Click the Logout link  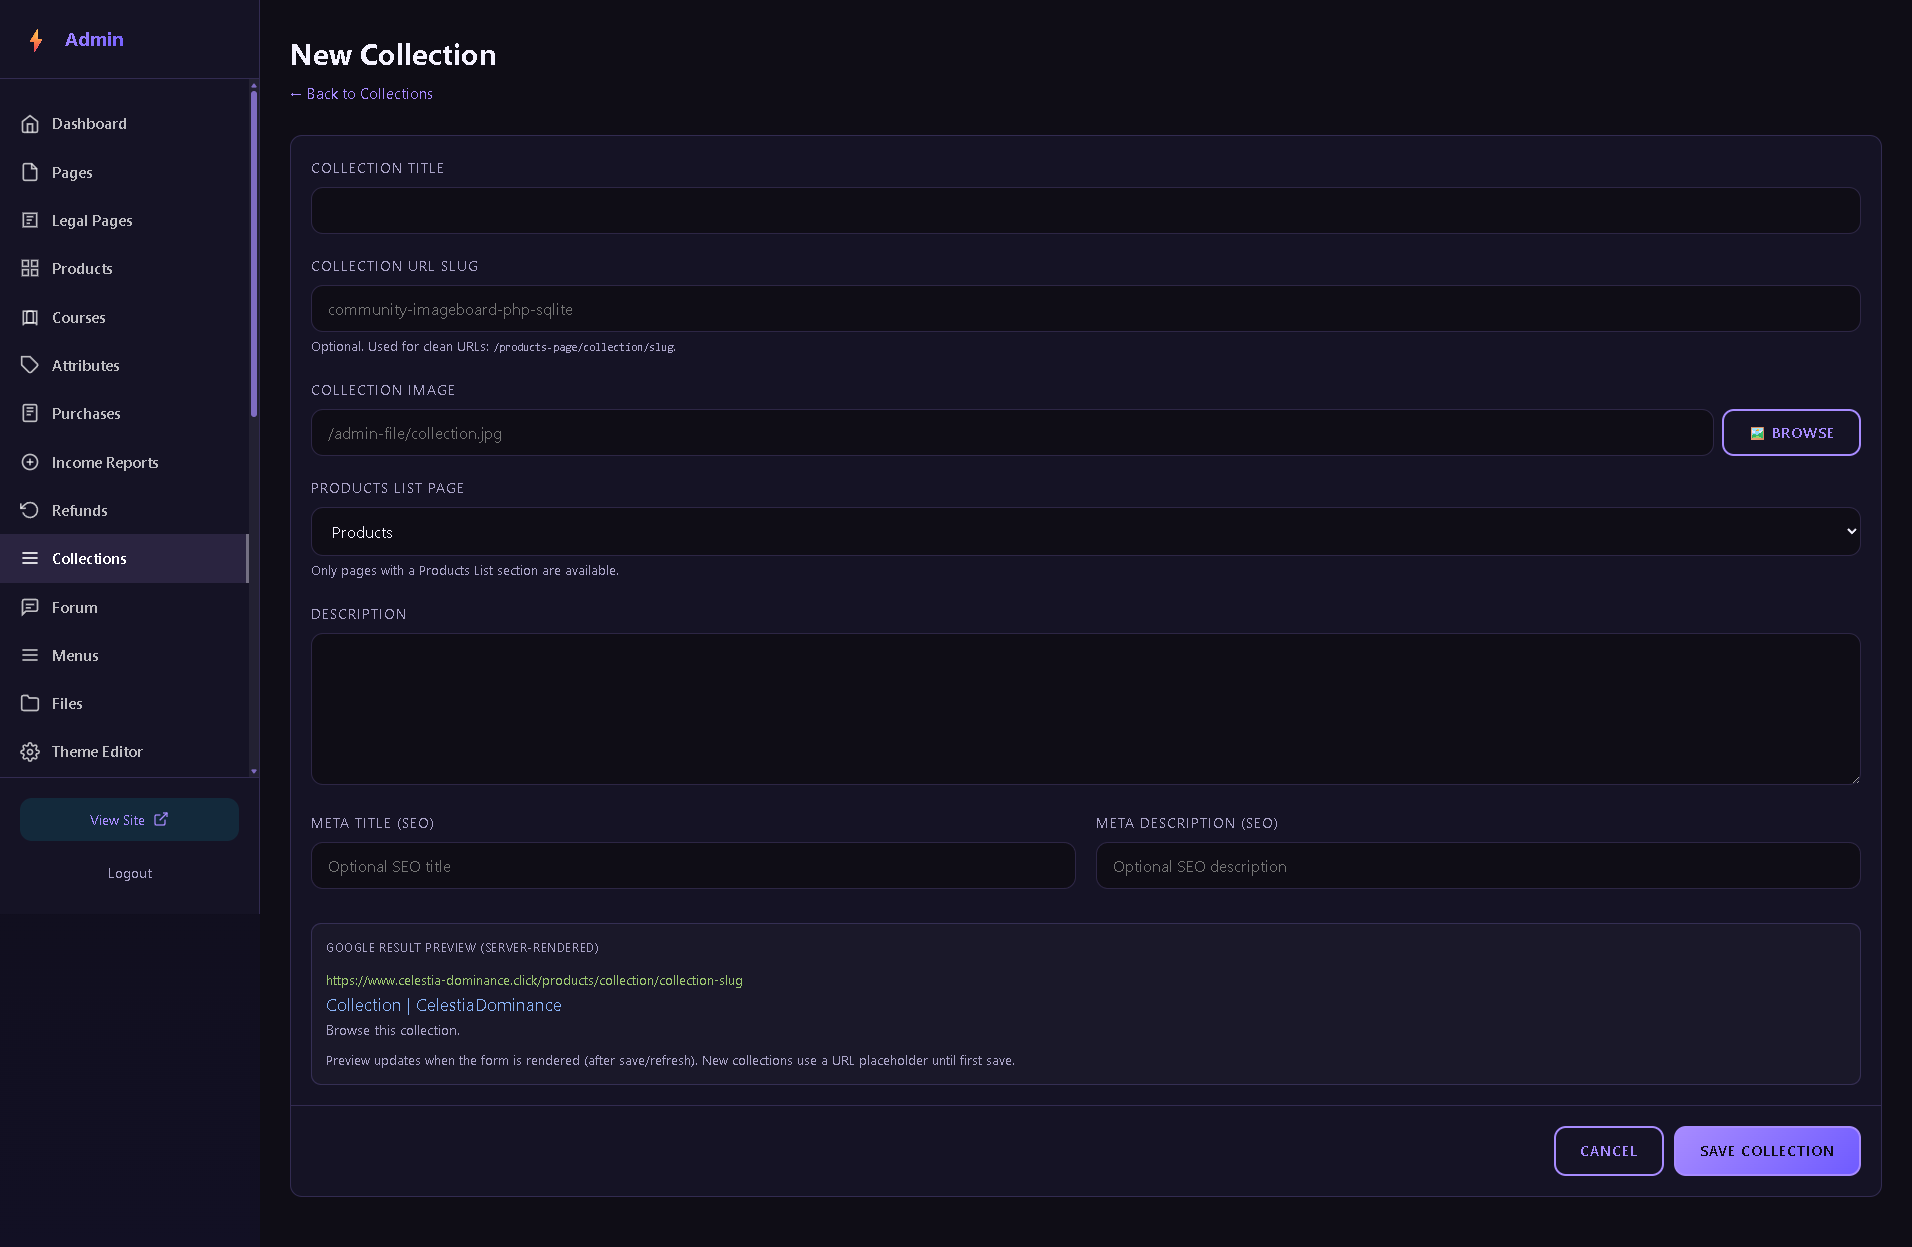130,873
